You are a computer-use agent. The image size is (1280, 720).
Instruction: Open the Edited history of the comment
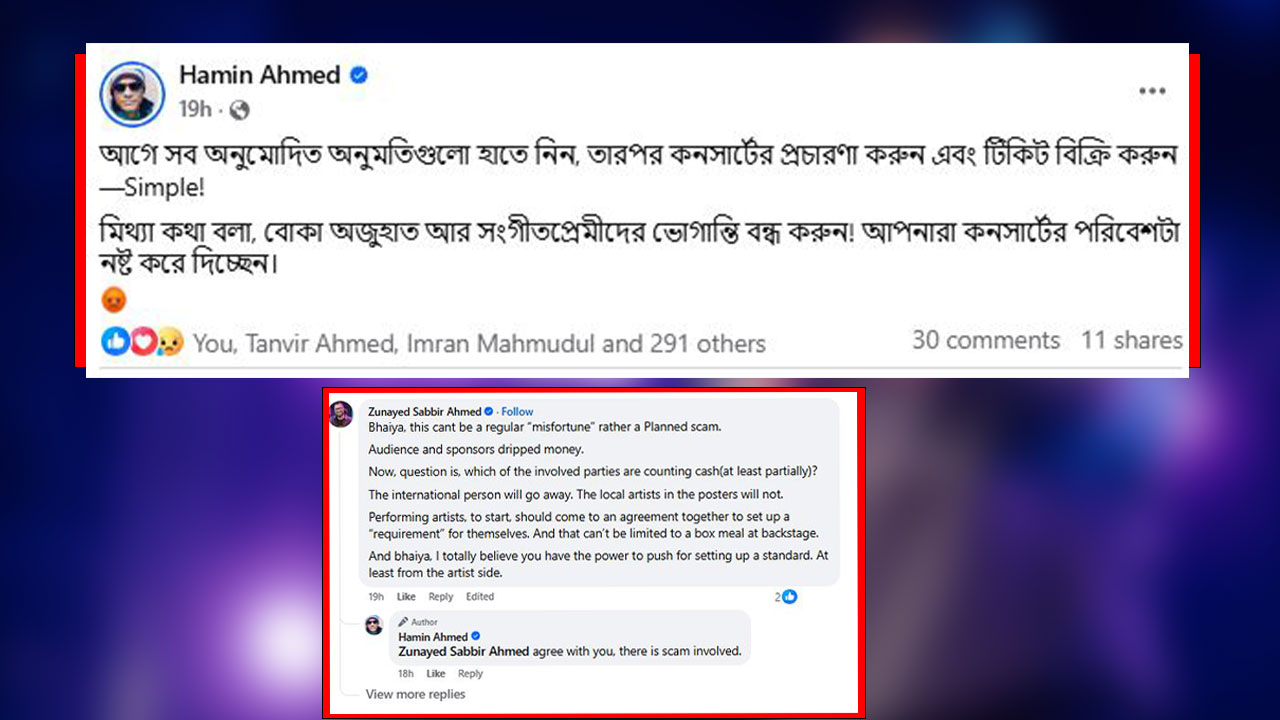(x=480, y=597)
